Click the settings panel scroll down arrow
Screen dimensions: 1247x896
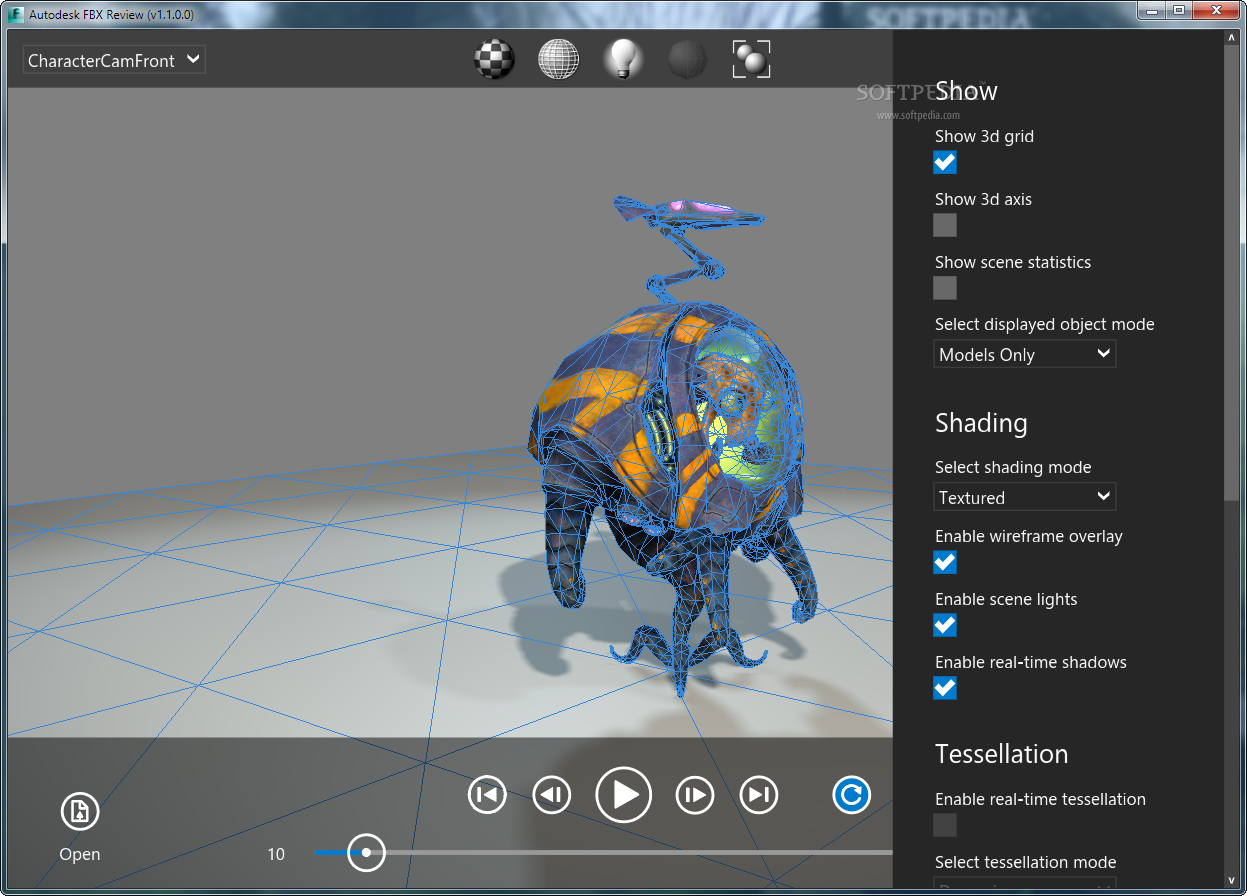1231,880
